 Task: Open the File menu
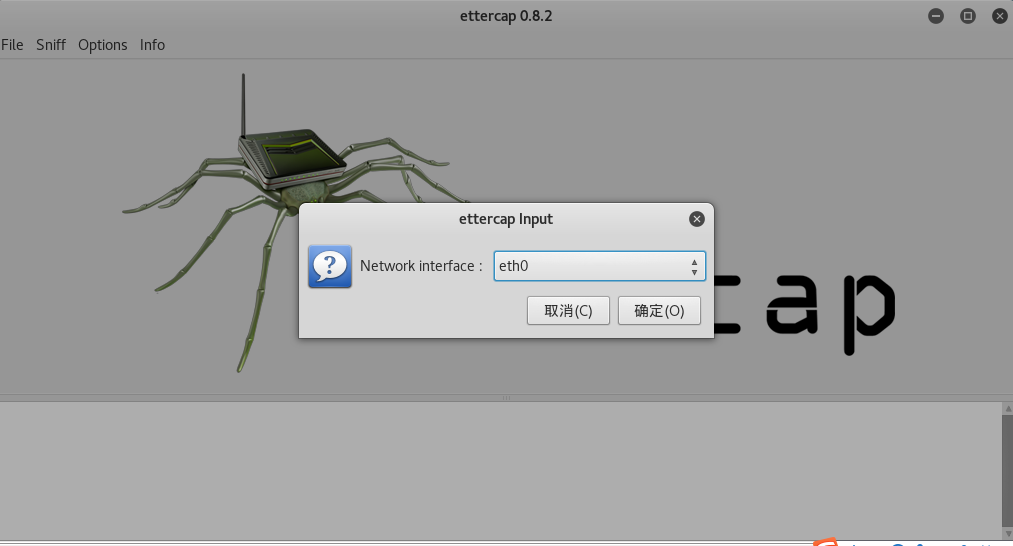point(12,45)
